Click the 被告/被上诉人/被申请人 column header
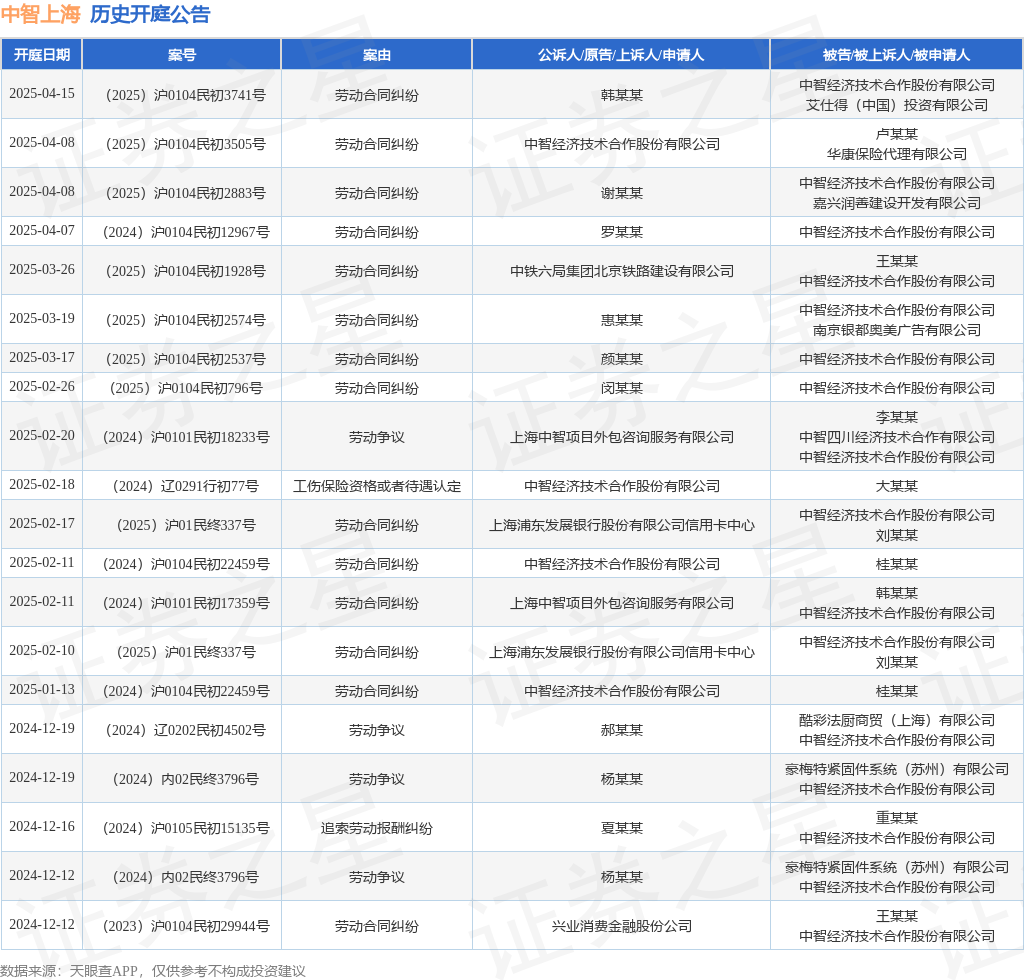Screen dimensions: 1024x980 [x=896, y=55]
